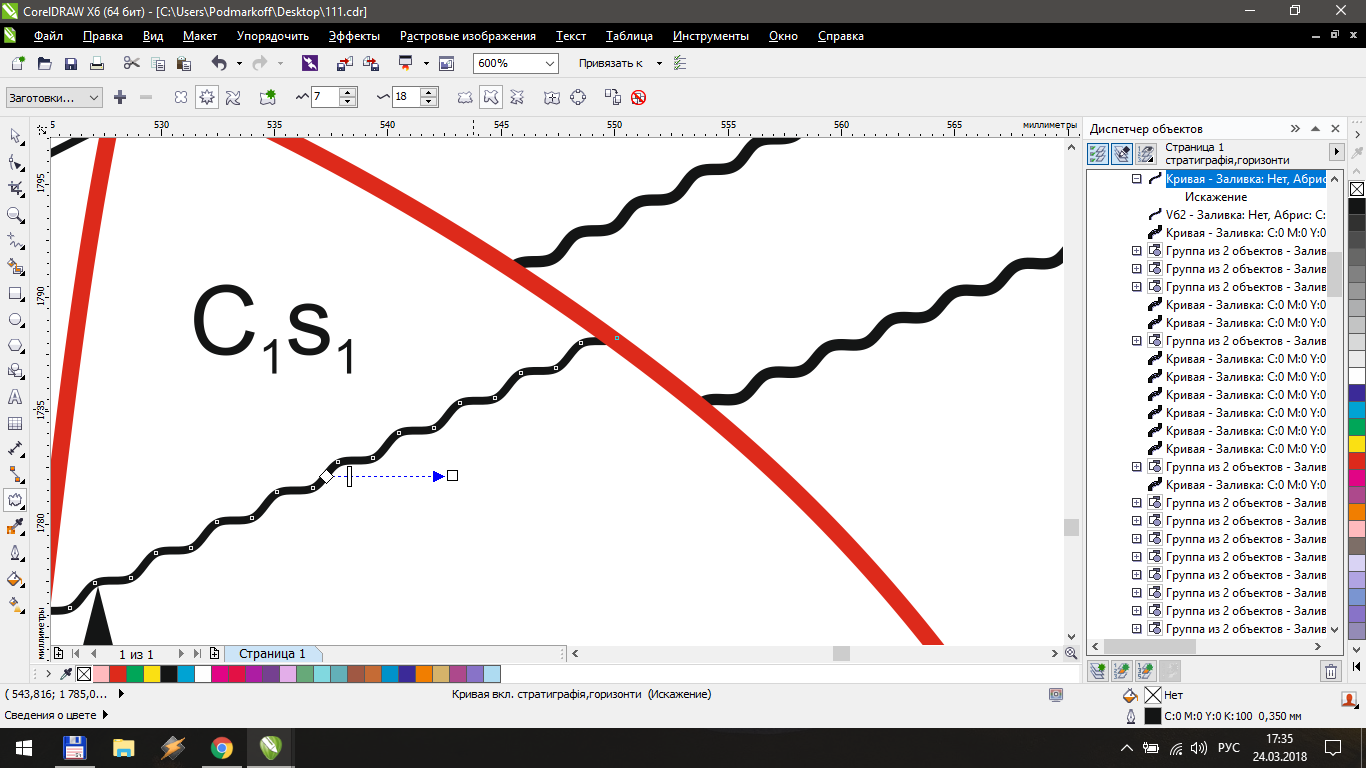The width and height of the screenshot is (1366, 768).
Task: Click the clear distortion icon
Action: click(x=638, y=97)
